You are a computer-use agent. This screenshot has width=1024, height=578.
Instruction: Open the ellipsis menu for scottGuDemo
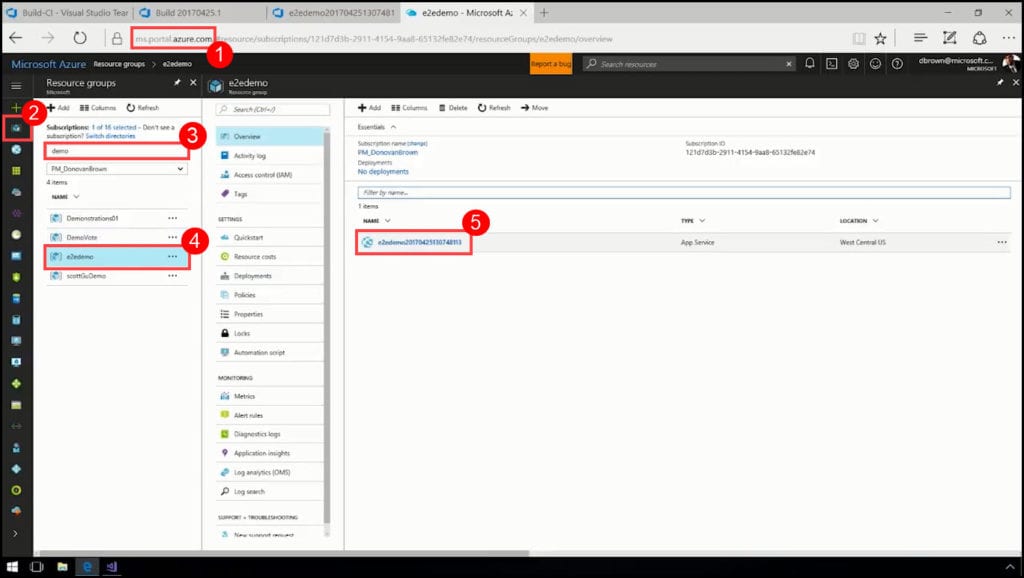tap(172, 276)
